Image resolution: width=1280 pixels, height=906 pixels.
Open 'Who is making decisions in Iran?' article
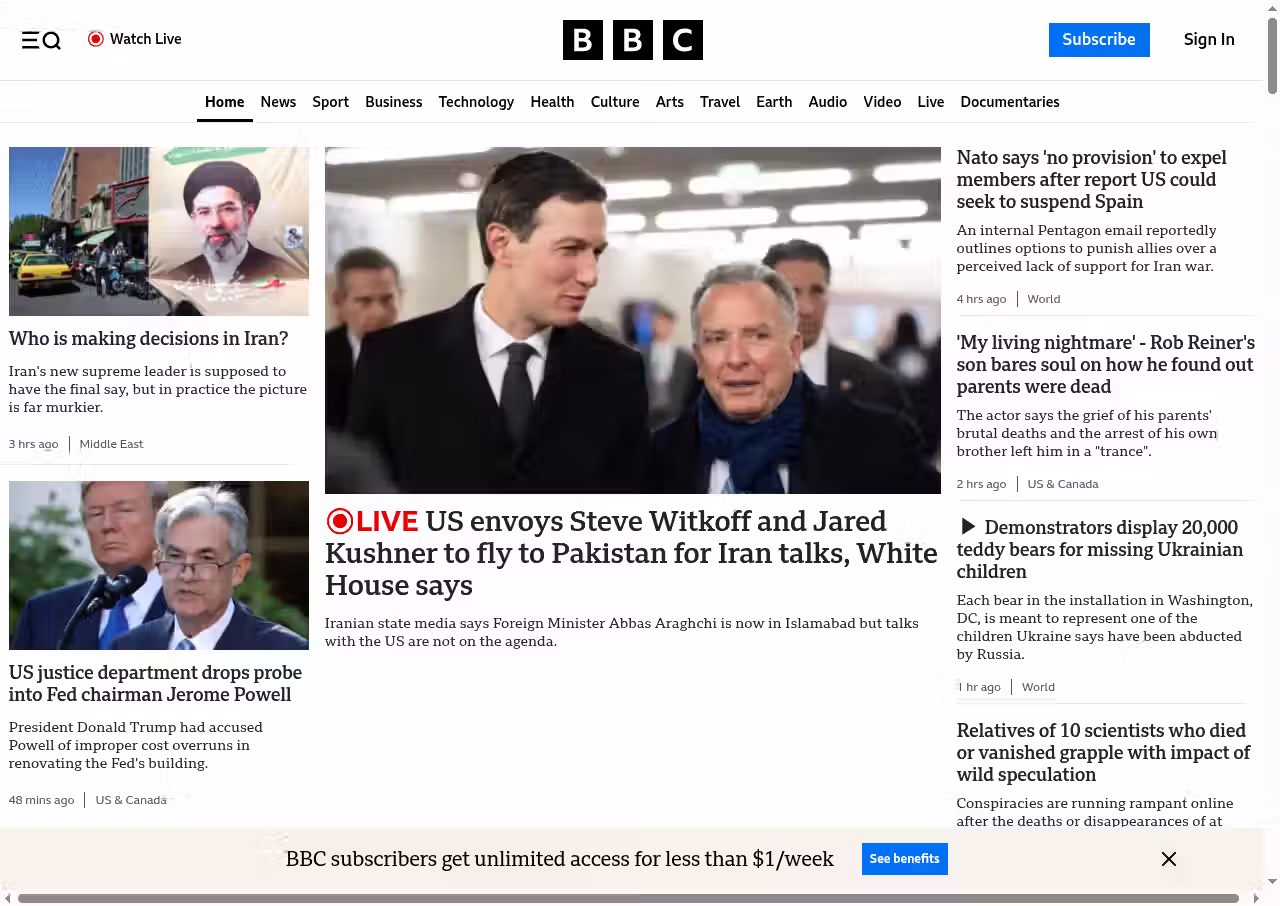tap(148, 339)
